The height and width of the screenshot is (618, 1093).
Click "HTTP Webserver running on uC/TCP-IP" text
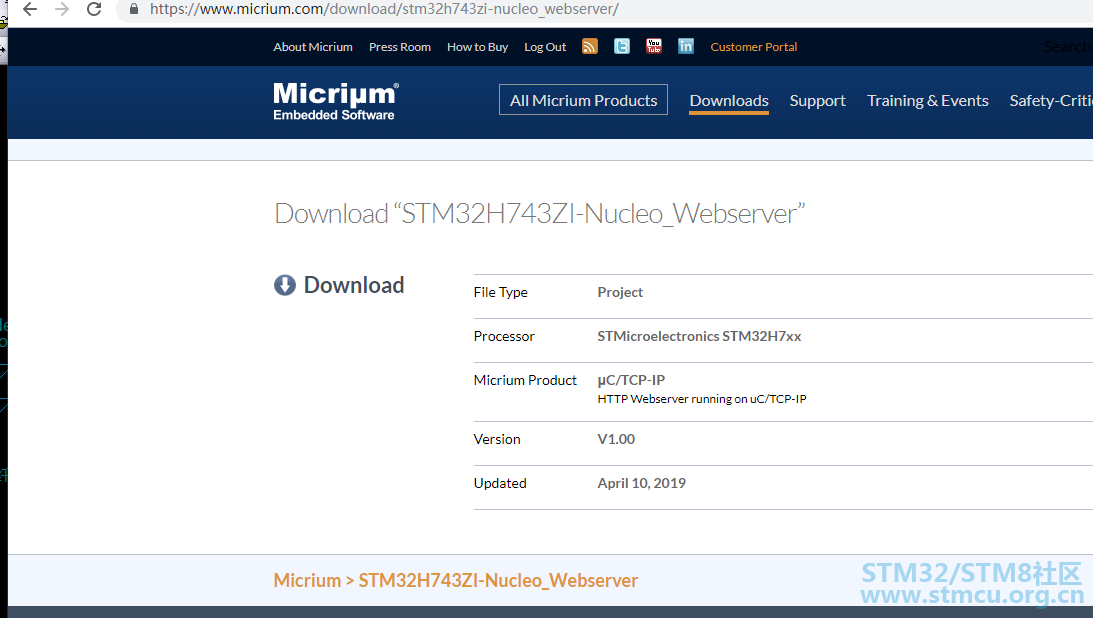(702, 399)
